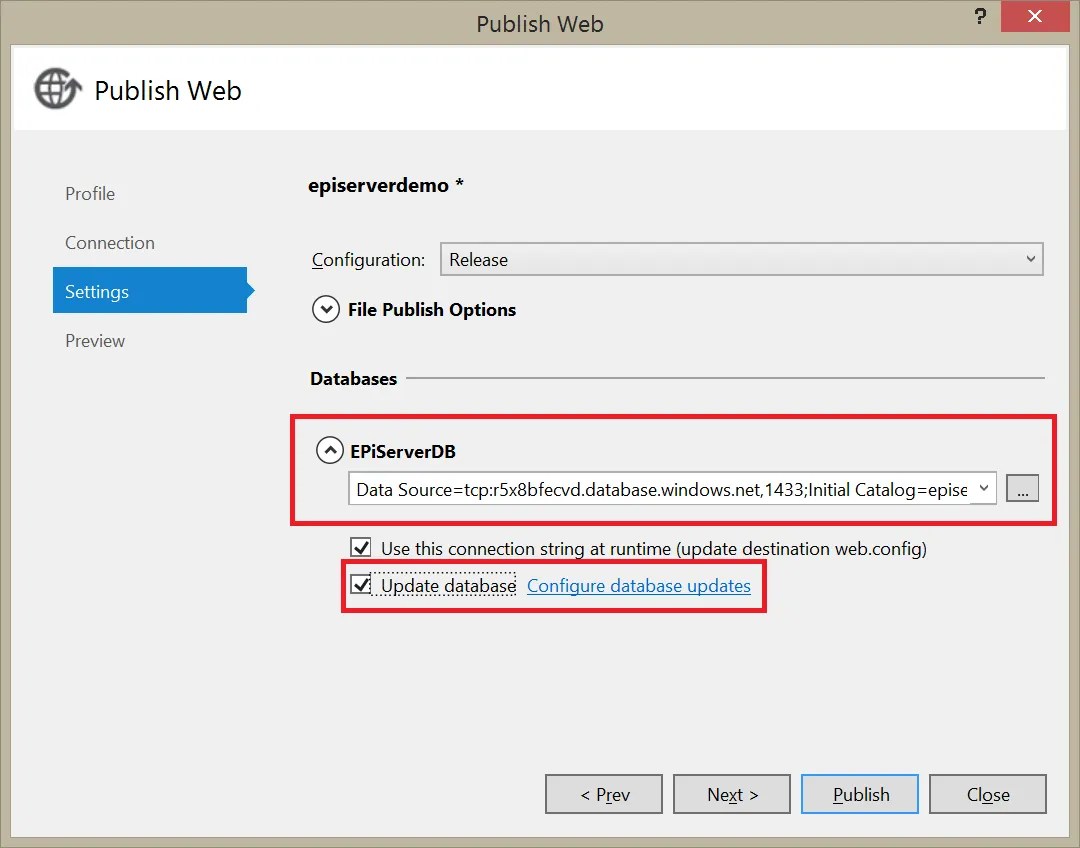The width and height of the screenshot is (1080, 848).
Task: Click the Next button
Action: click(731, 794)
